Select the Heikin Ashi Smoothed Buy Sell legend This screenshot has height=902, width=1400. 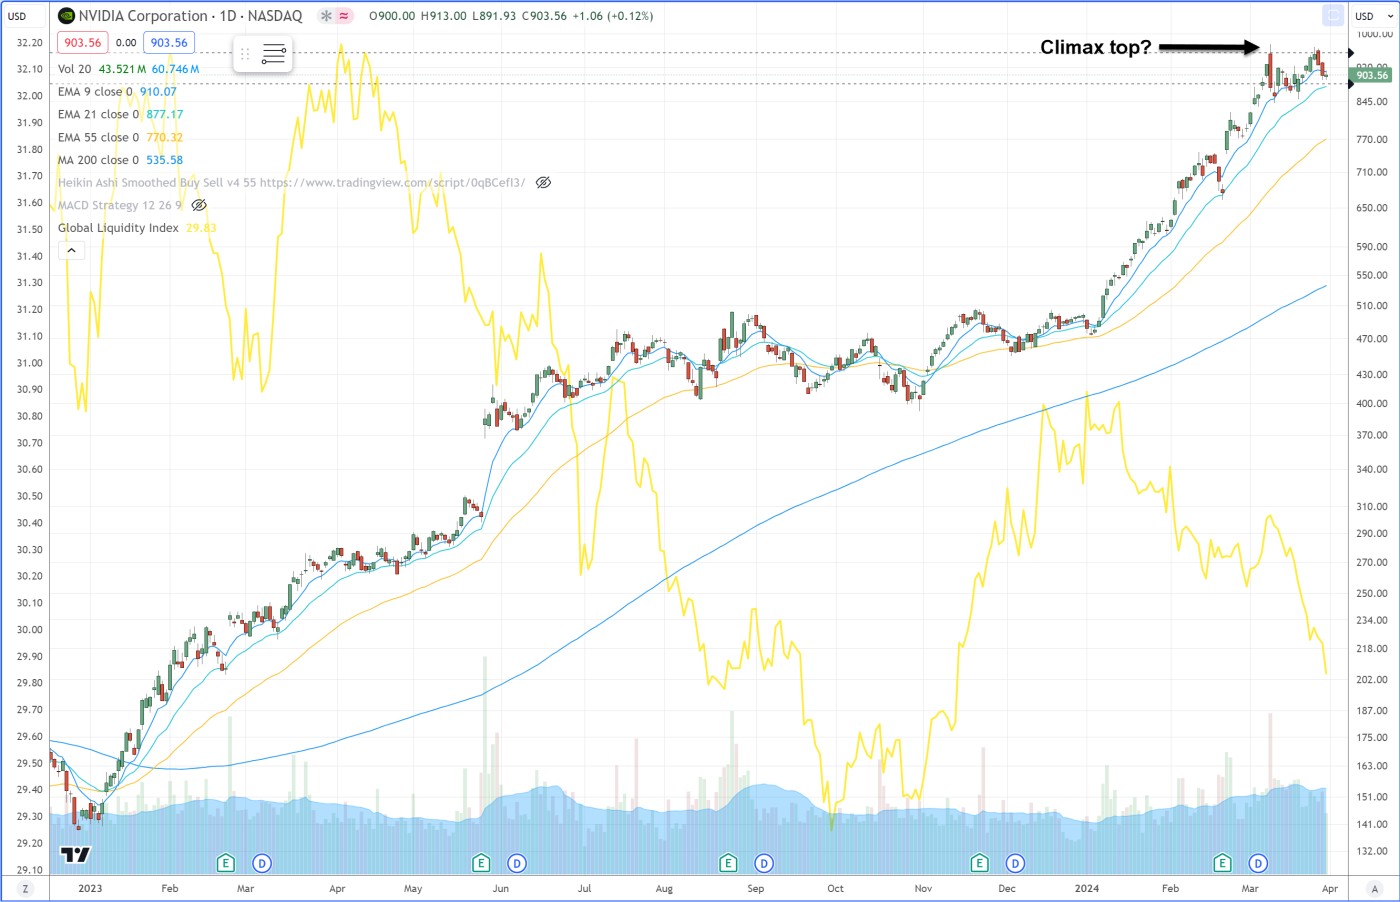(x=291, y=183)
